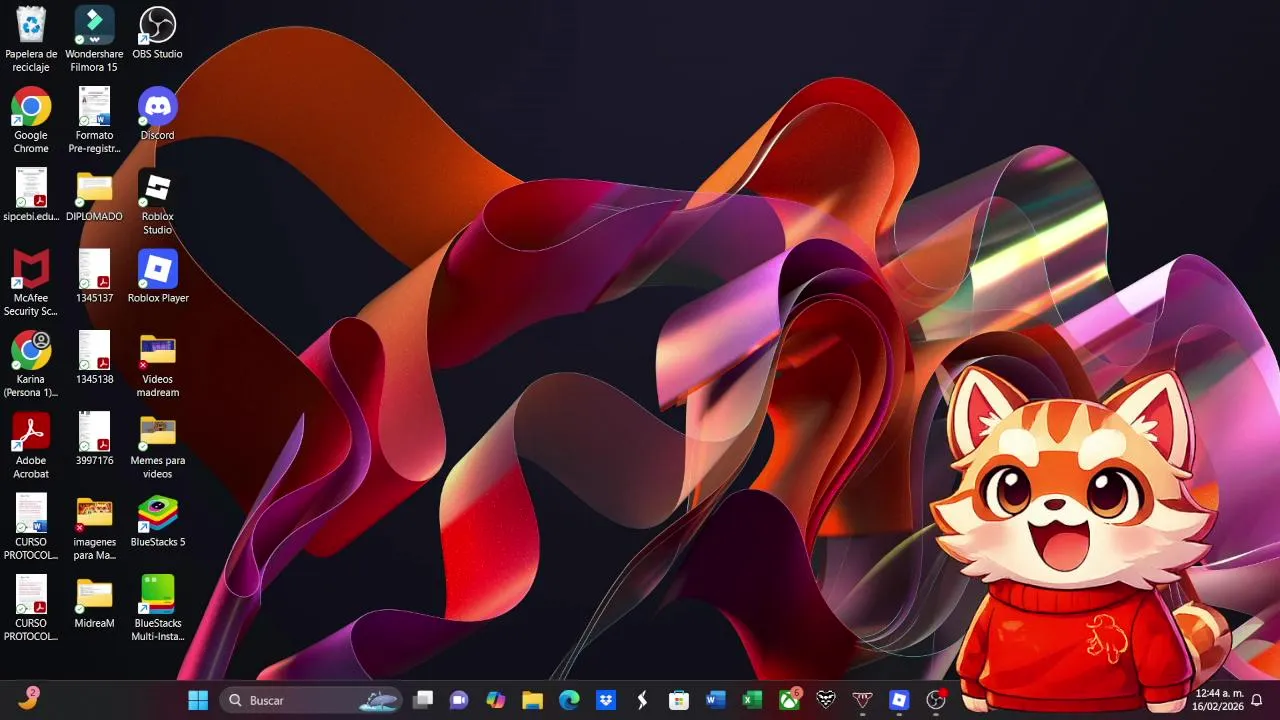Open the Roblox icon in the taskbar
The image size is (1280, 720).
[899, 700]
